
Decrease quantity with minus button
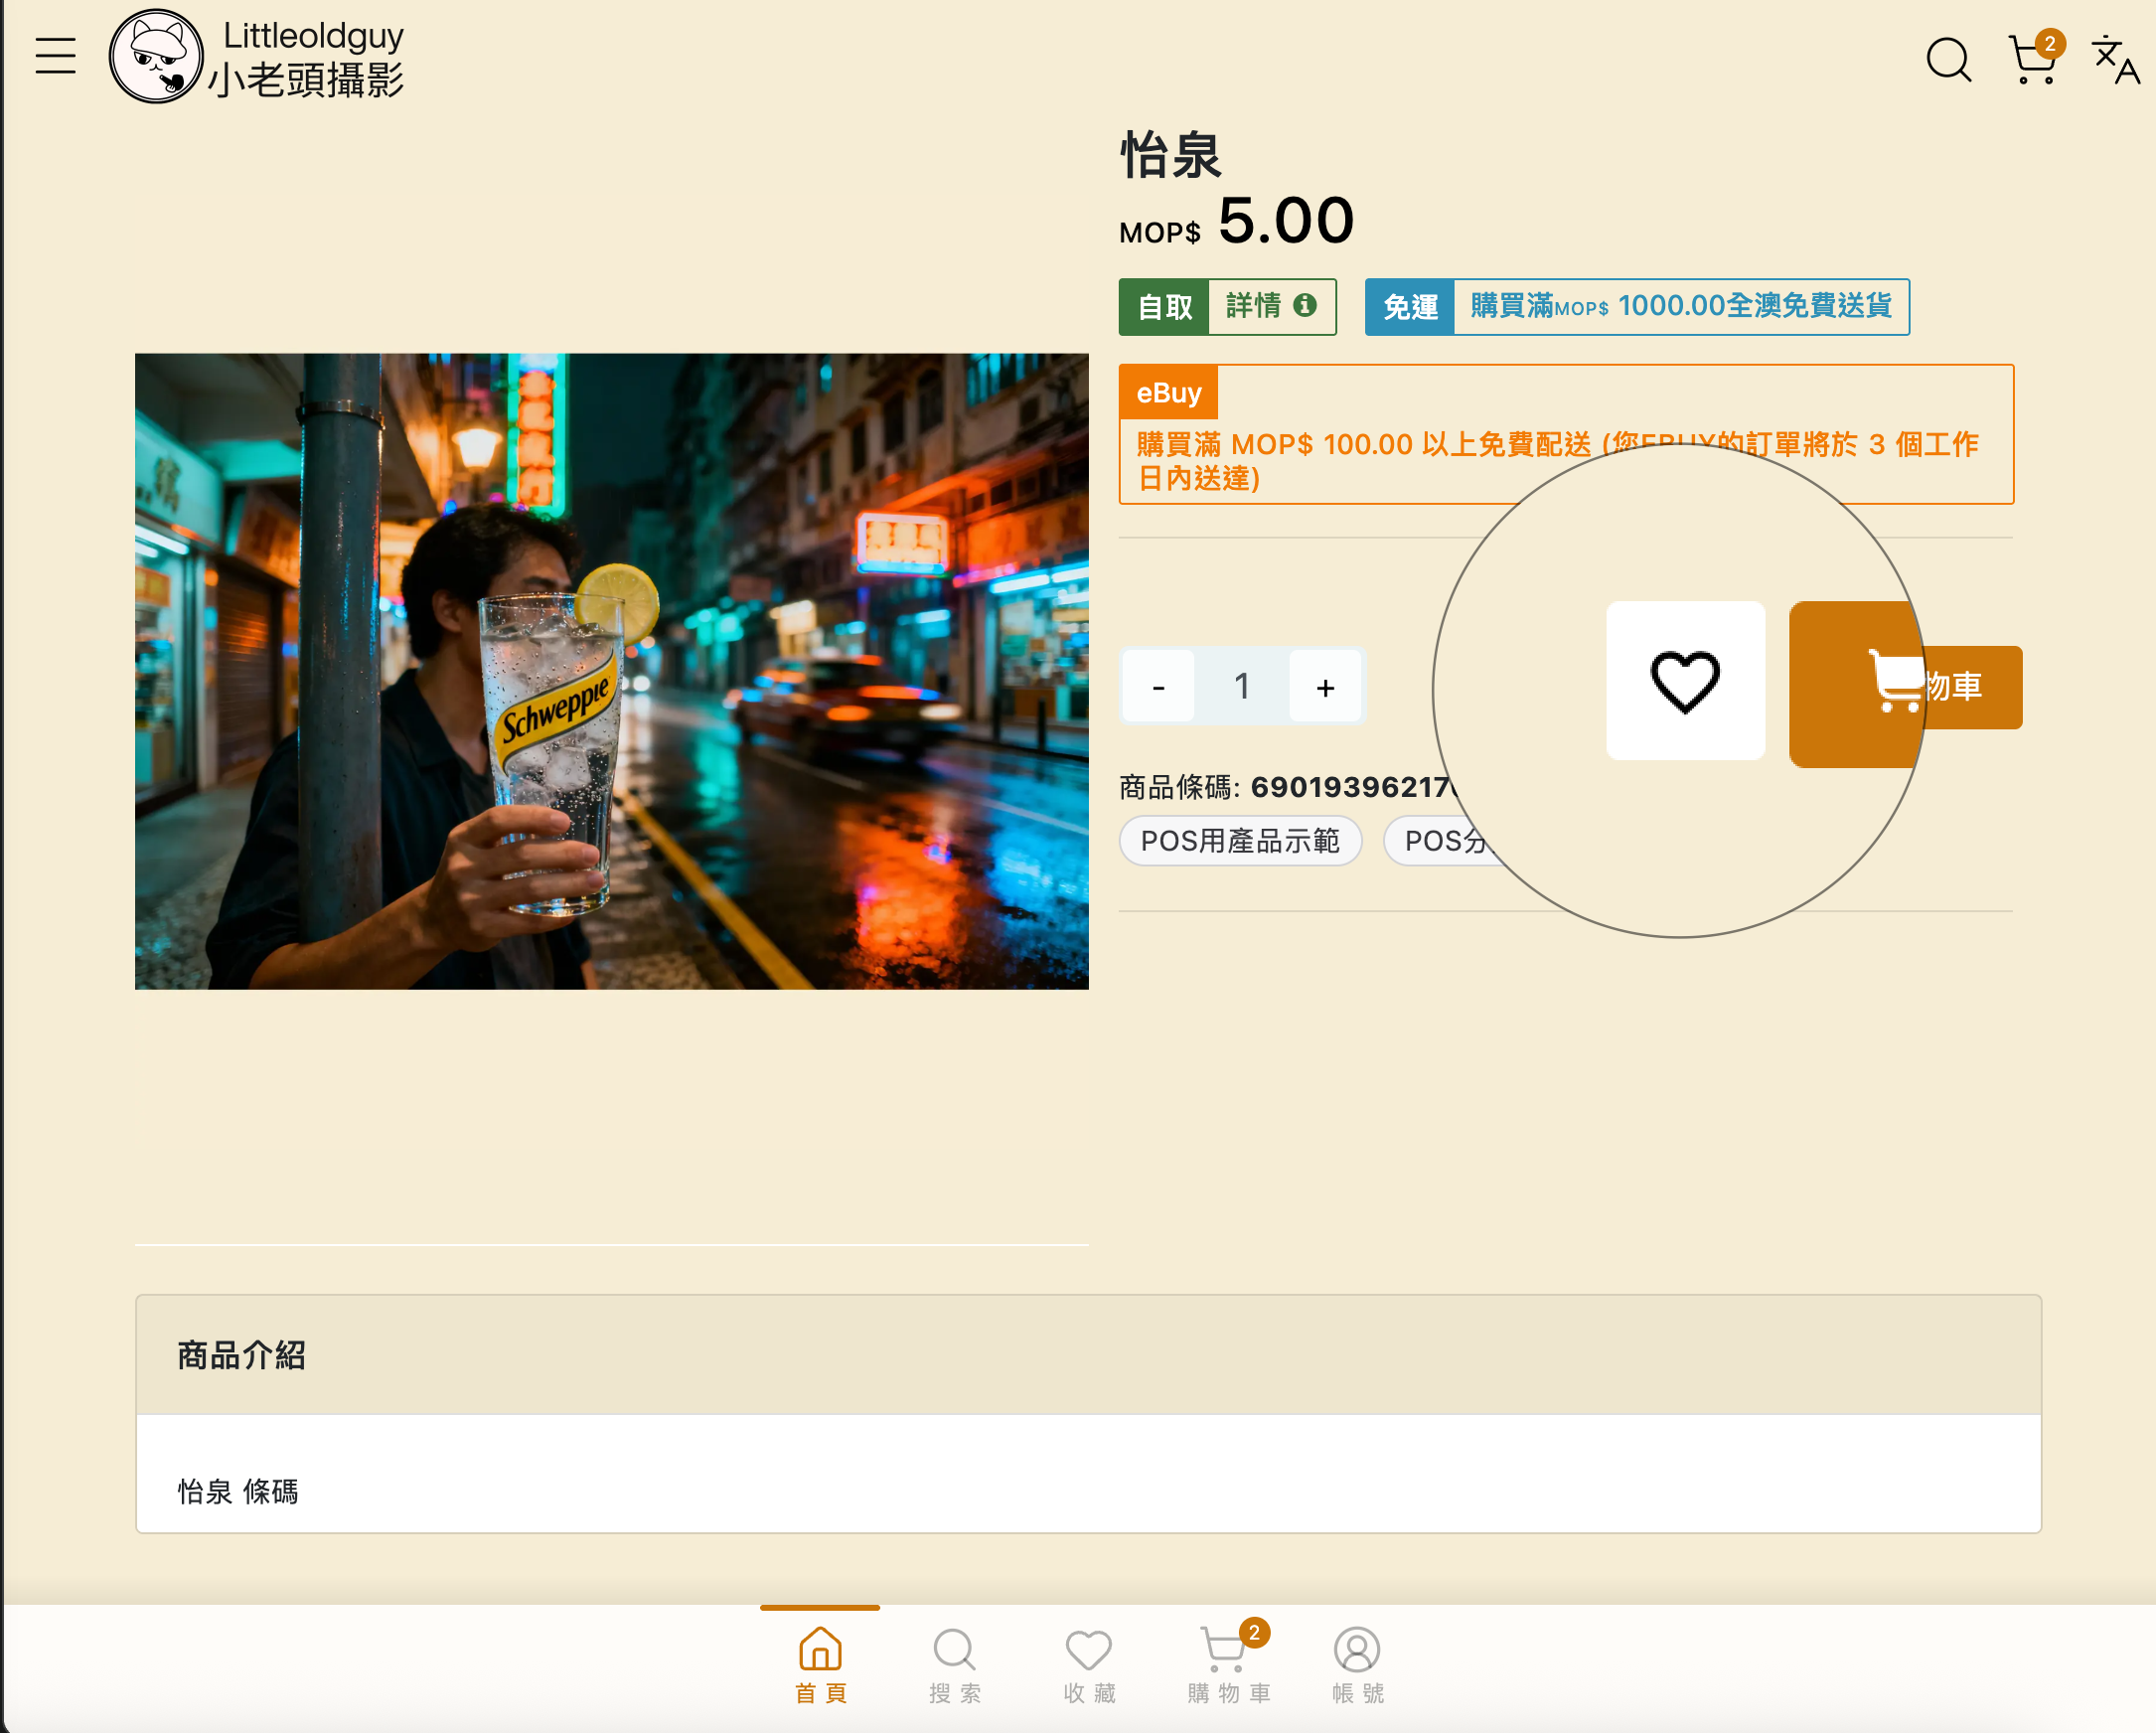(x=1158, y=687)
